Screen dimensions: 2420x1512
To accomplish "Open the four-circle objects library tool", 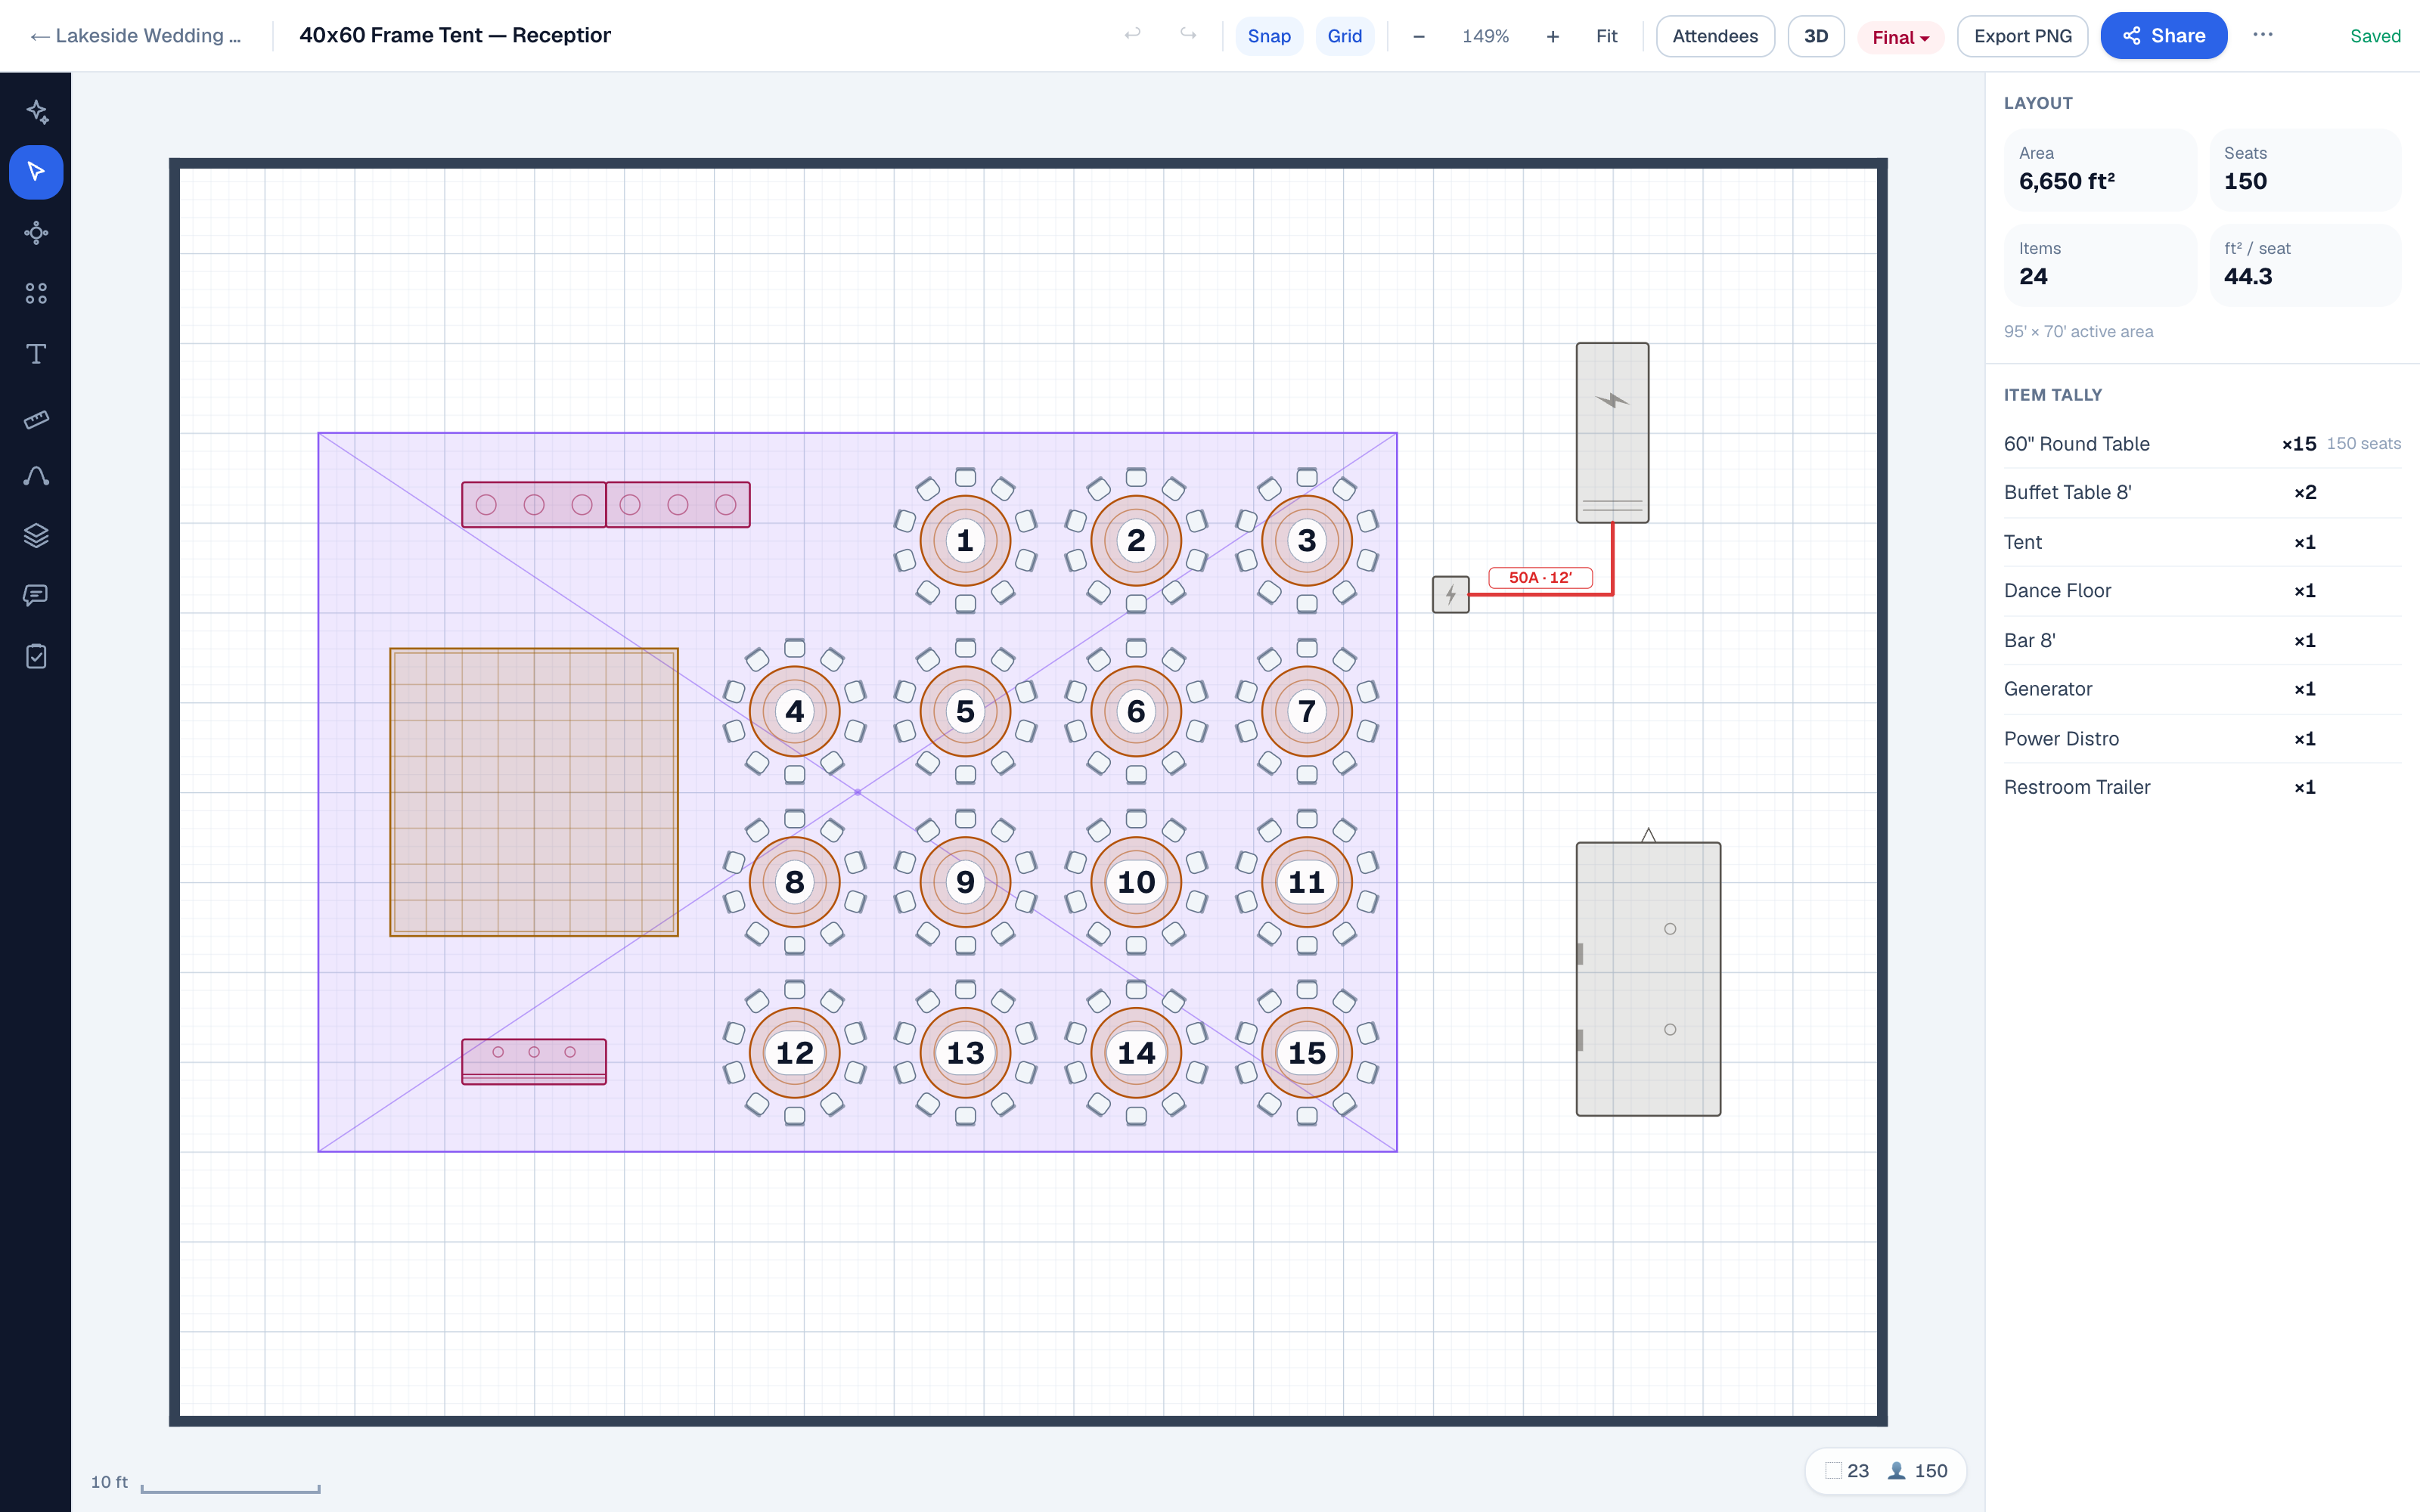I will click(x=36, y=293).
